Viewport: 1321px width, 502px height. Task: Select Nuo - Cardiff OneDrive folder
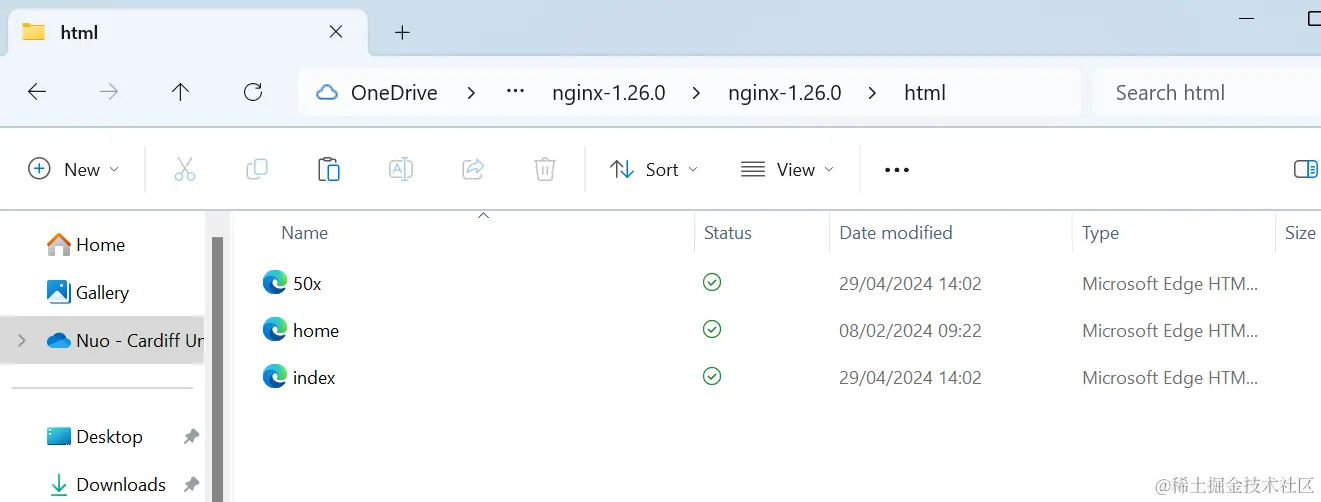(102, 340)
